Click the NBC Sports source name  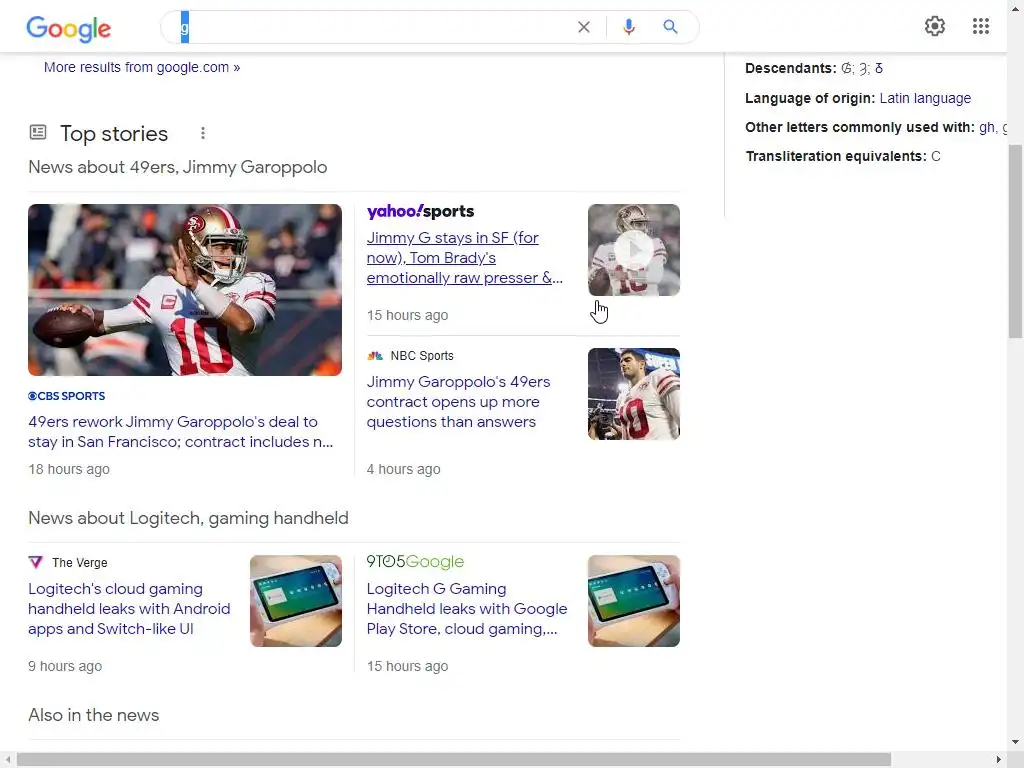point(422,356)
